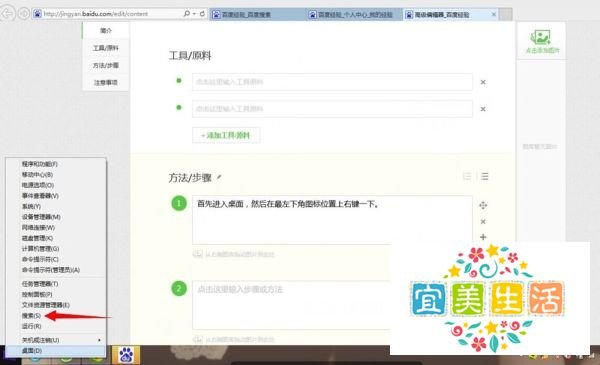This screenshot has width=600, height=365.
Task: Click the first 工具/原料 input field
Action: click(x=332, y=82)
